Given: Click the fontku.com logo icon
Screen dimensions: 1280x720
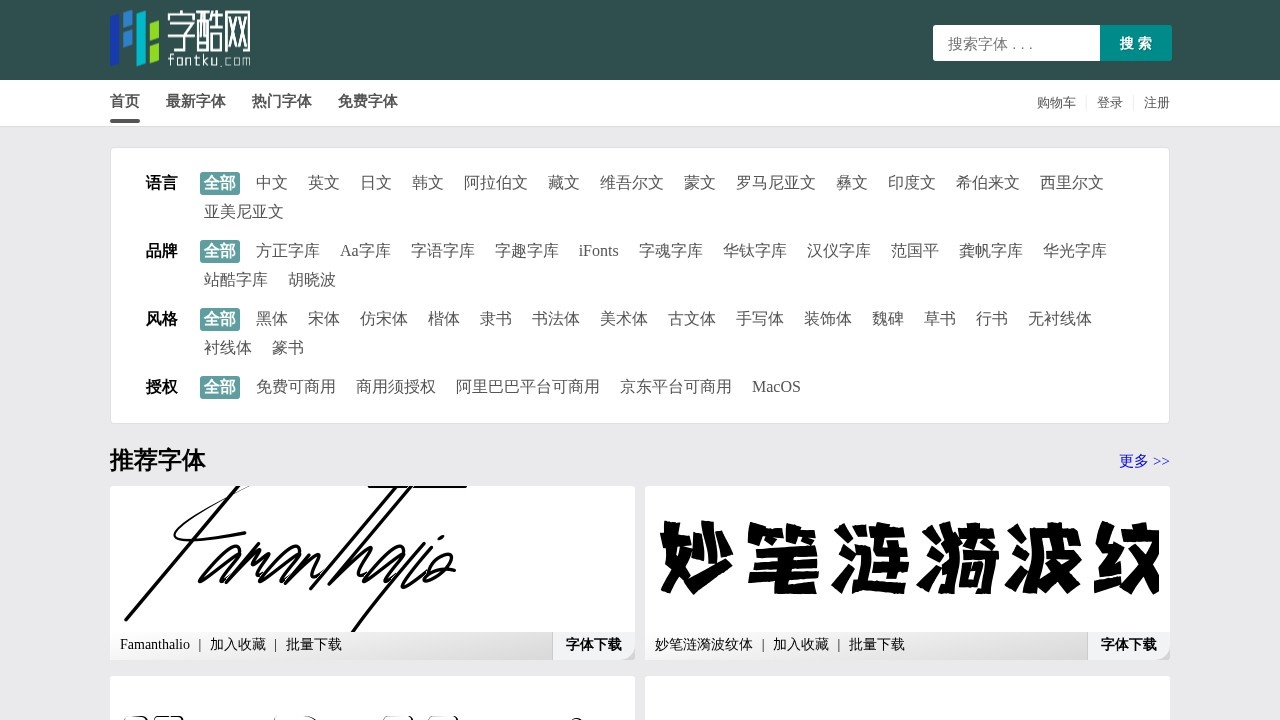Looking at the screenshot, I should point(134,38).
